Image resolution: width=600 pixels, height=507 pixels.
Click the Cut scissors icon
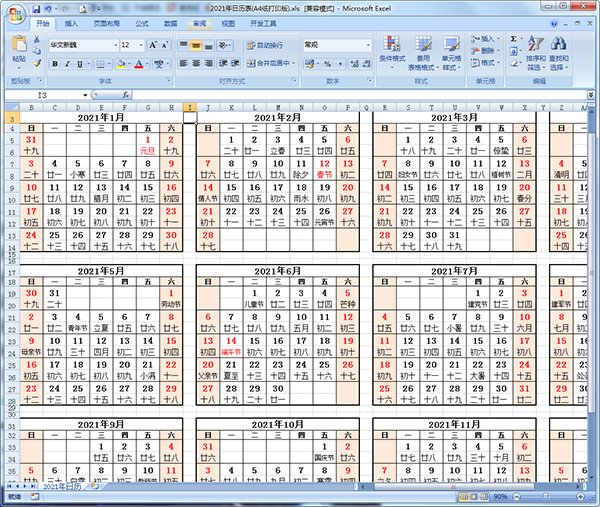coord(37,39)
